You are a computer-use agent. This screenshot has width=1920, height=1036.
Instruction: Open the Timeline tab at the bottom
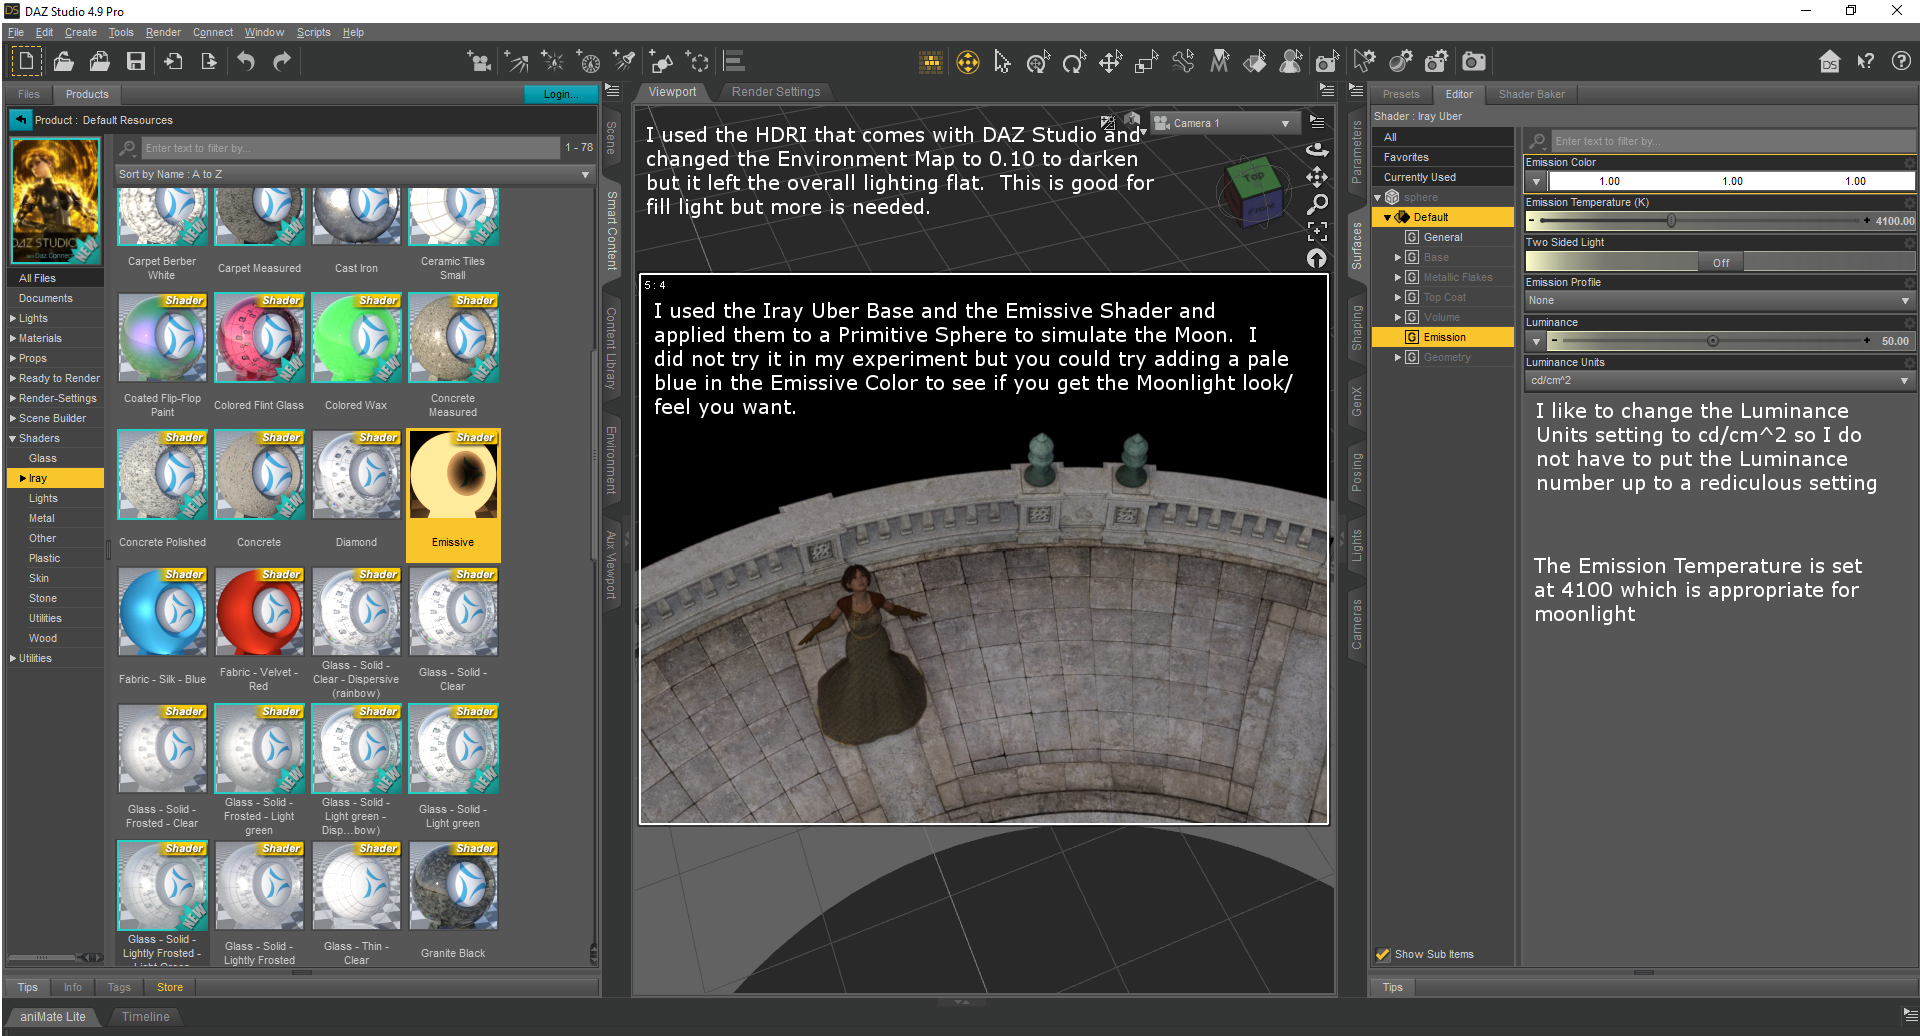pos(146,1017)
